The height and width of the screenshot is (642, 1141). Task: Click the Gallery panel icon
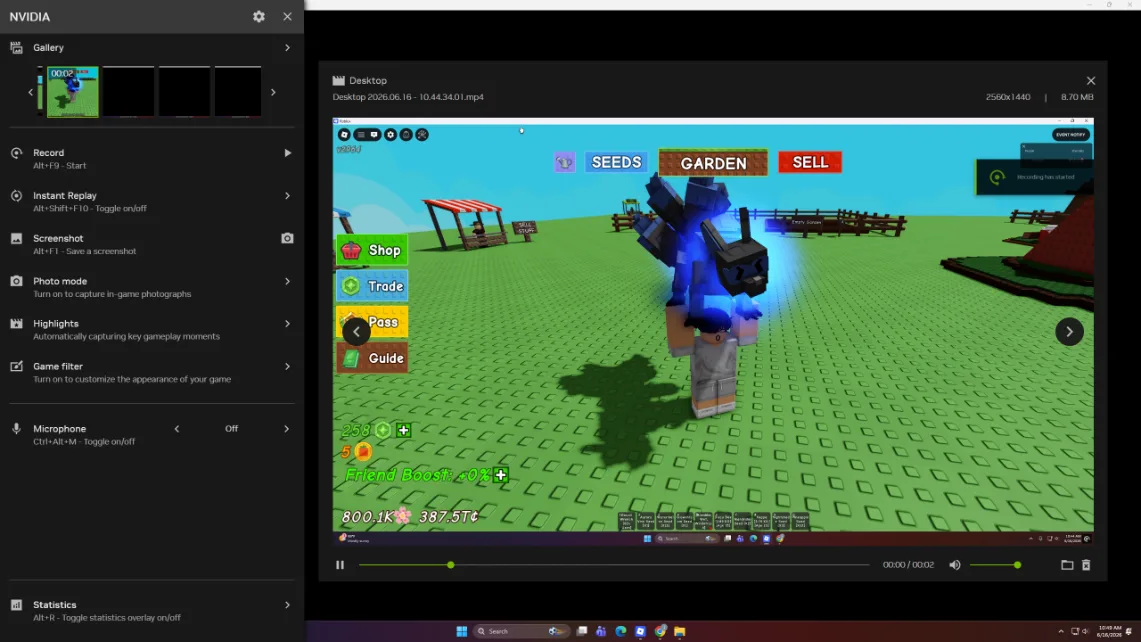[x=16, y=47]
